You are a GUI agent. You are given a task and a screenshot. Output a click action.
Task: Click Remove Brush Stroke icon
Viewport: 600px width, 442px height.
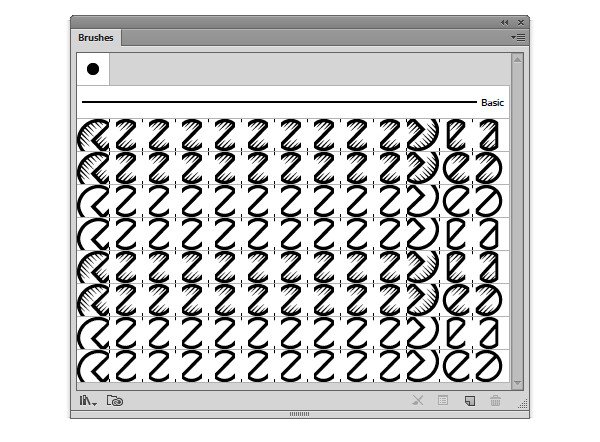pos(417,401)
